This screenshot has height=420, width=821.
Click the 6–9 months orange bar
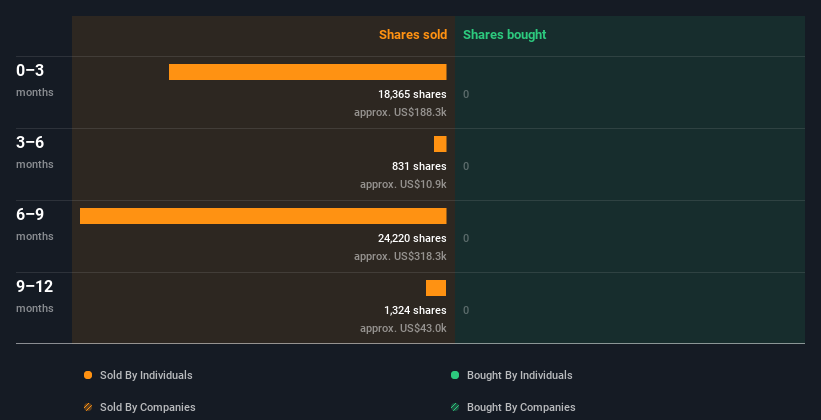[x=263, y=216]
